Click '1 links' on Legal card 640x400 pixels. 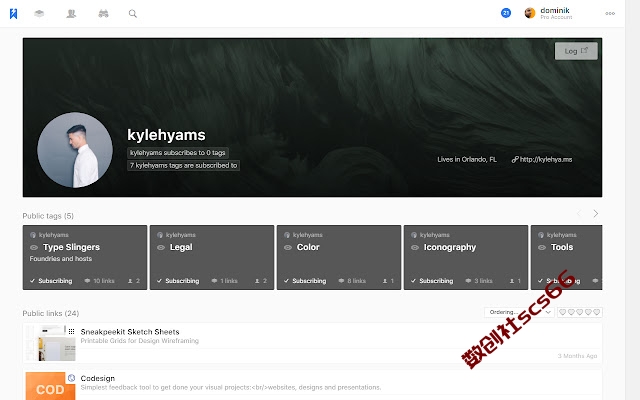tap(224, 281)
